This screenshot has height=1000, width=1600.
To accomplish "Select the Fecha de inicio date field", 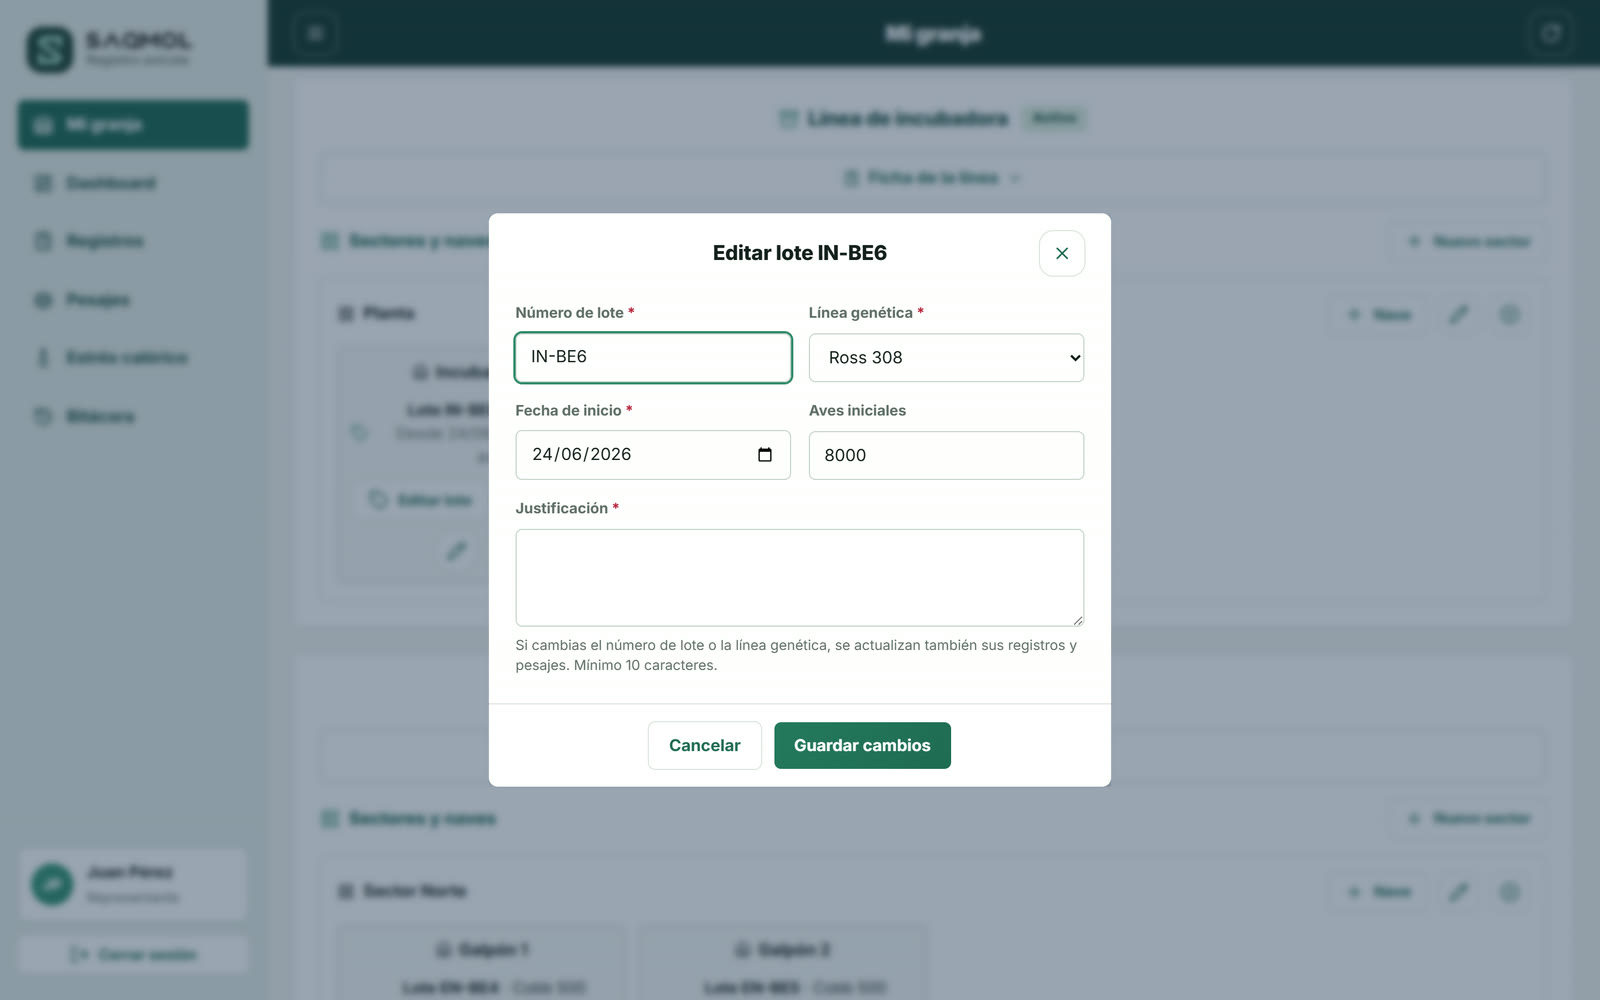I will [x=653, y=455].
